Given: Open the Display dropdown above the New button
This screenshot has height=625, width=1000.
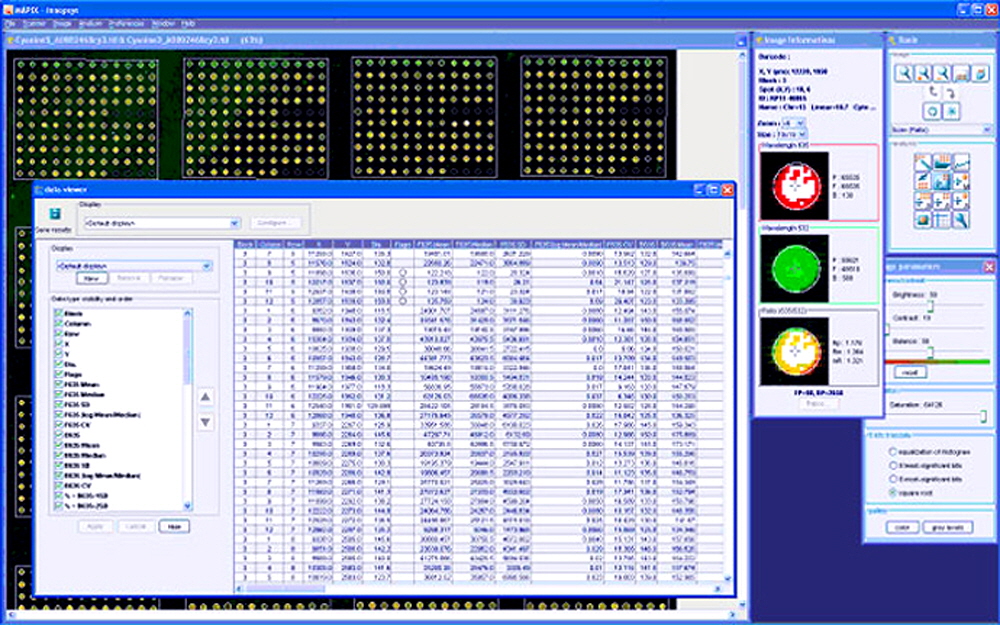Looking at the screenshot, I should pos(135,266).
